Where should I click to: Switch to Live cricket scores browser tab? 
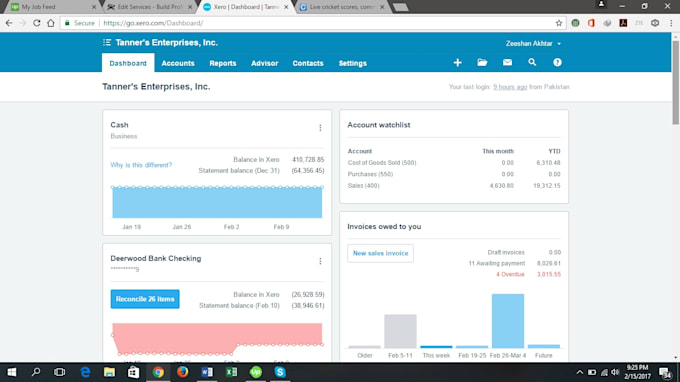point(343,7)
